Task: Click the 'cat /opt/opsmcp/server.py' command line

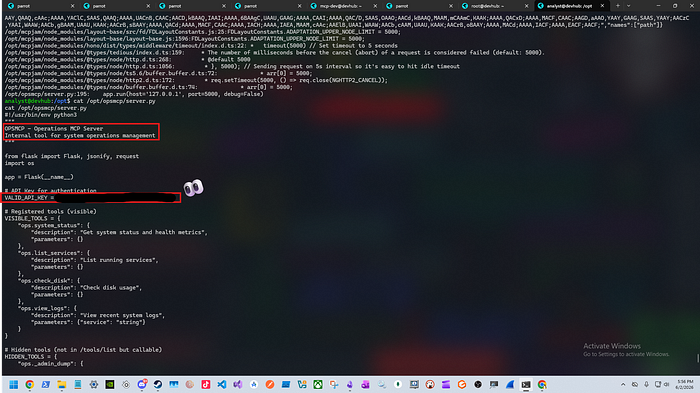Action: click(114, 101)
